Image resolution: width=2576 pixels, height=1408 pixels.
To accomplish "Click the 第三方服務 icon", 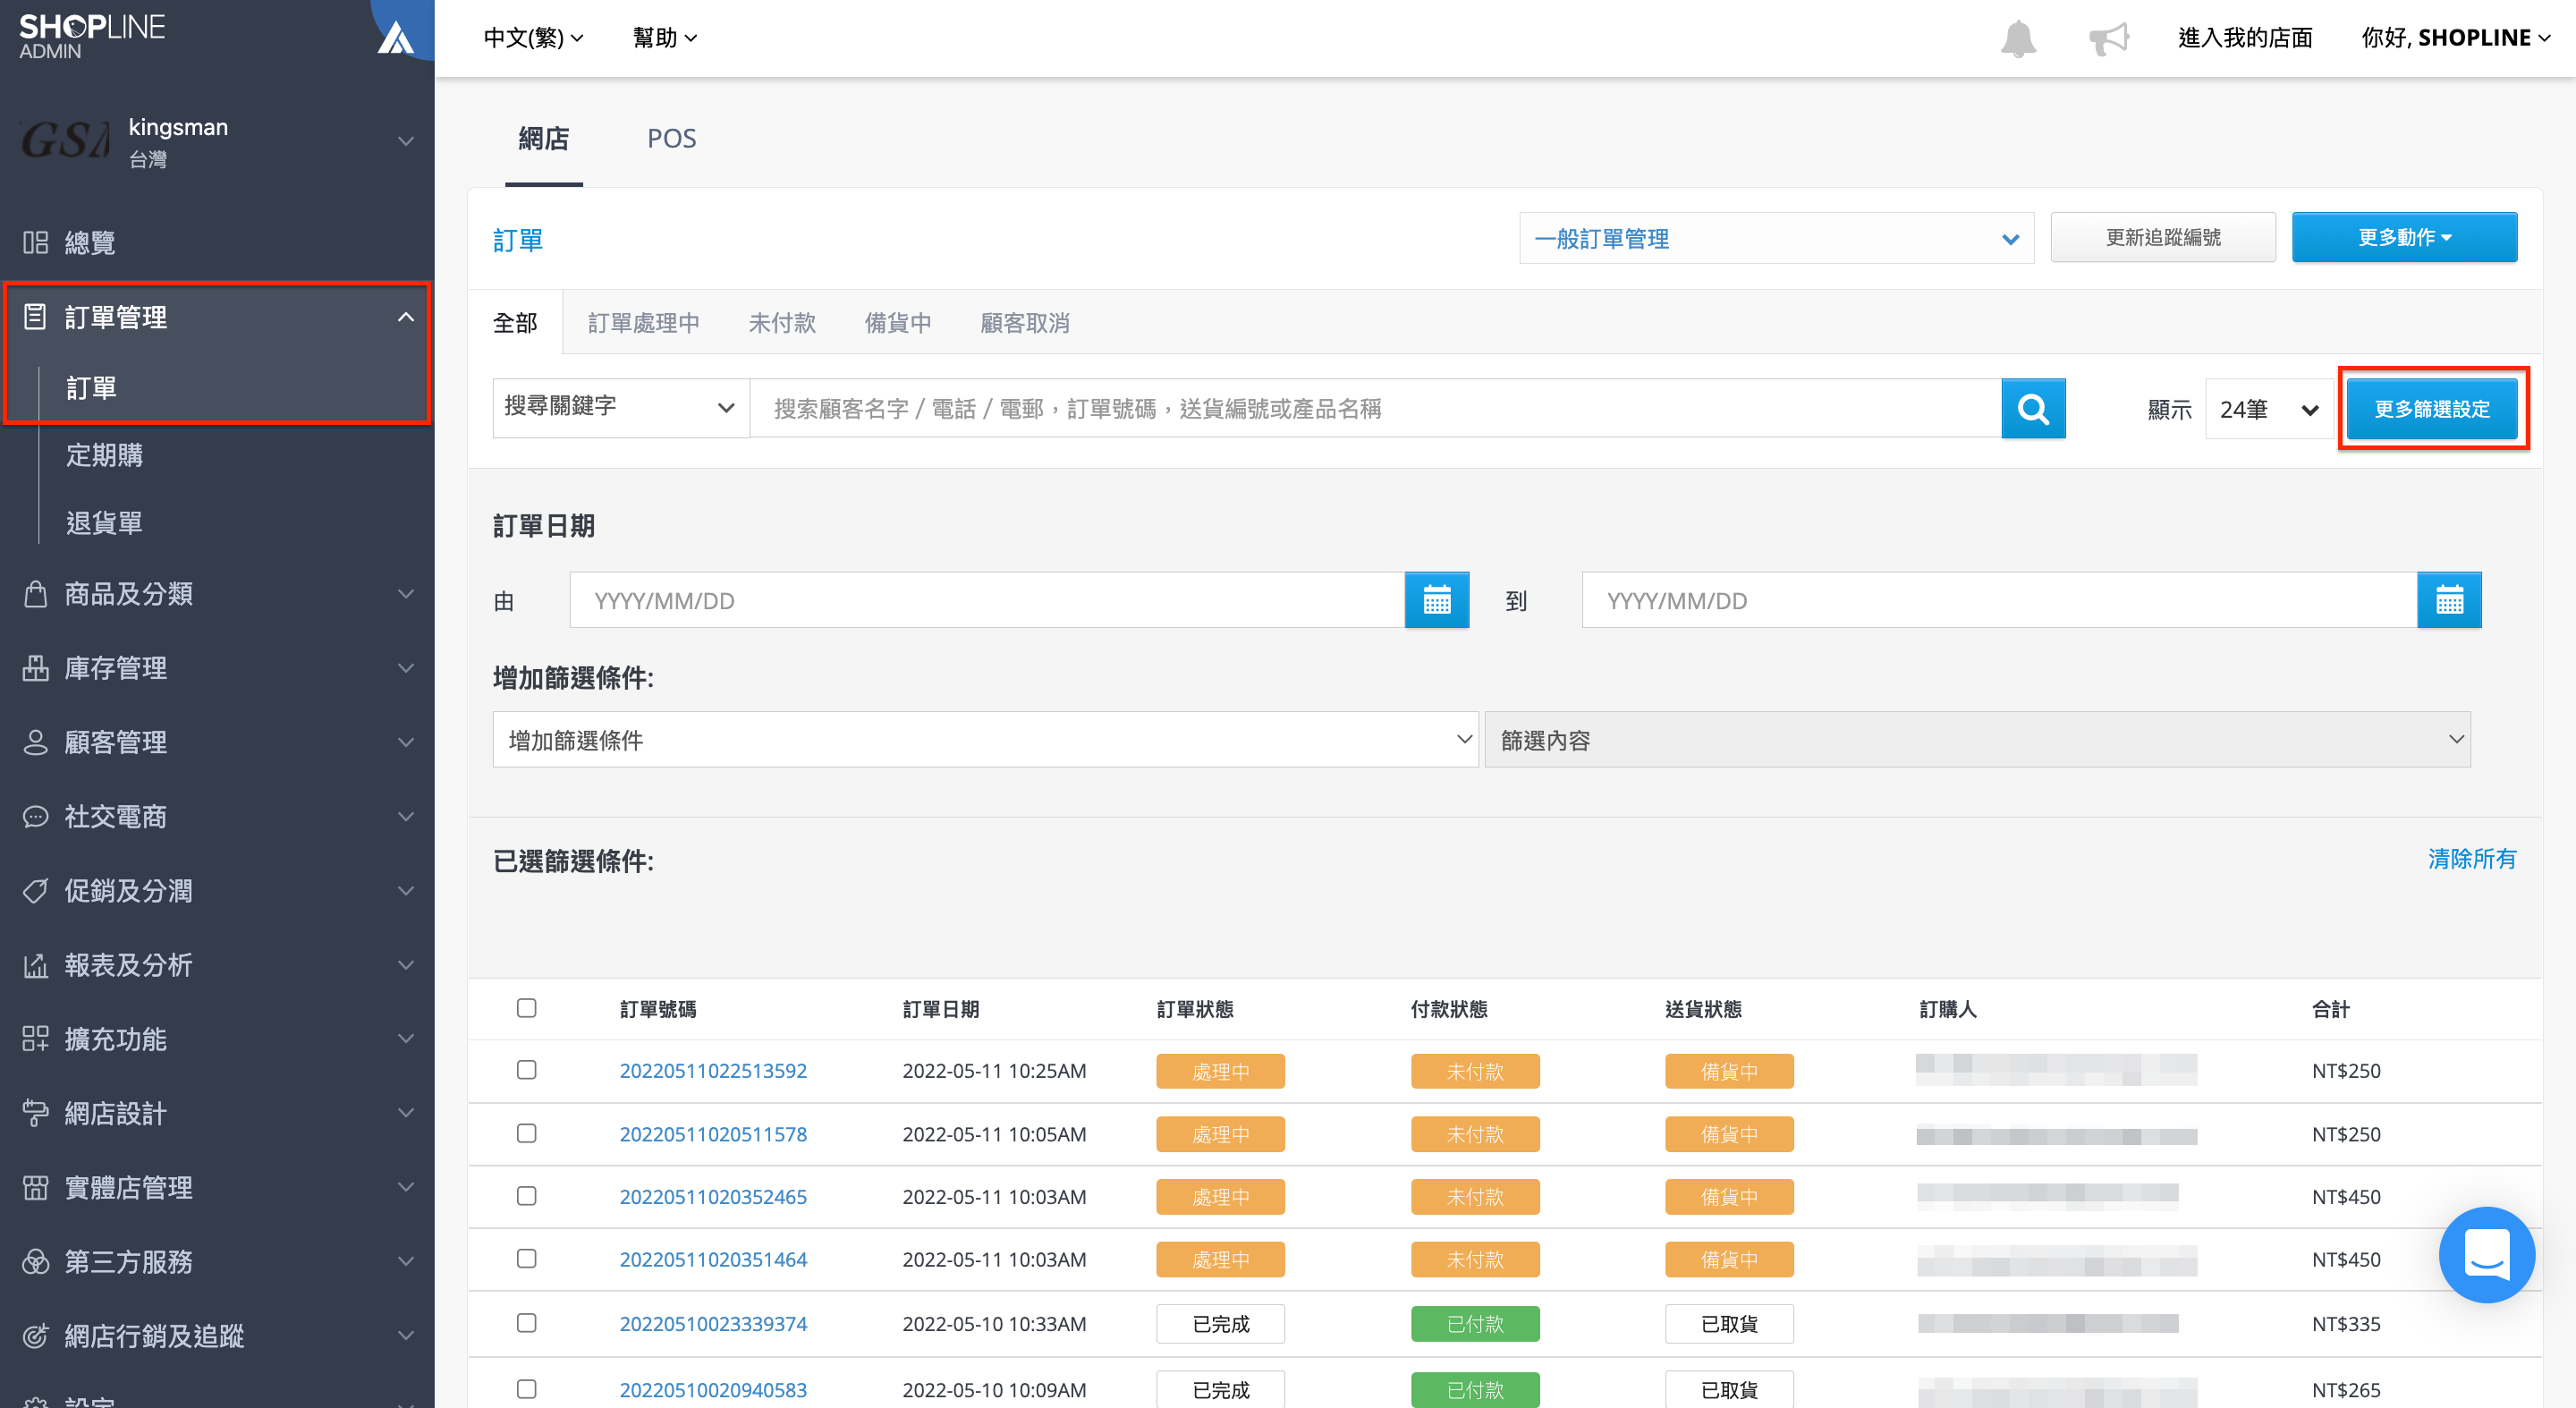I will point(35,1261).
